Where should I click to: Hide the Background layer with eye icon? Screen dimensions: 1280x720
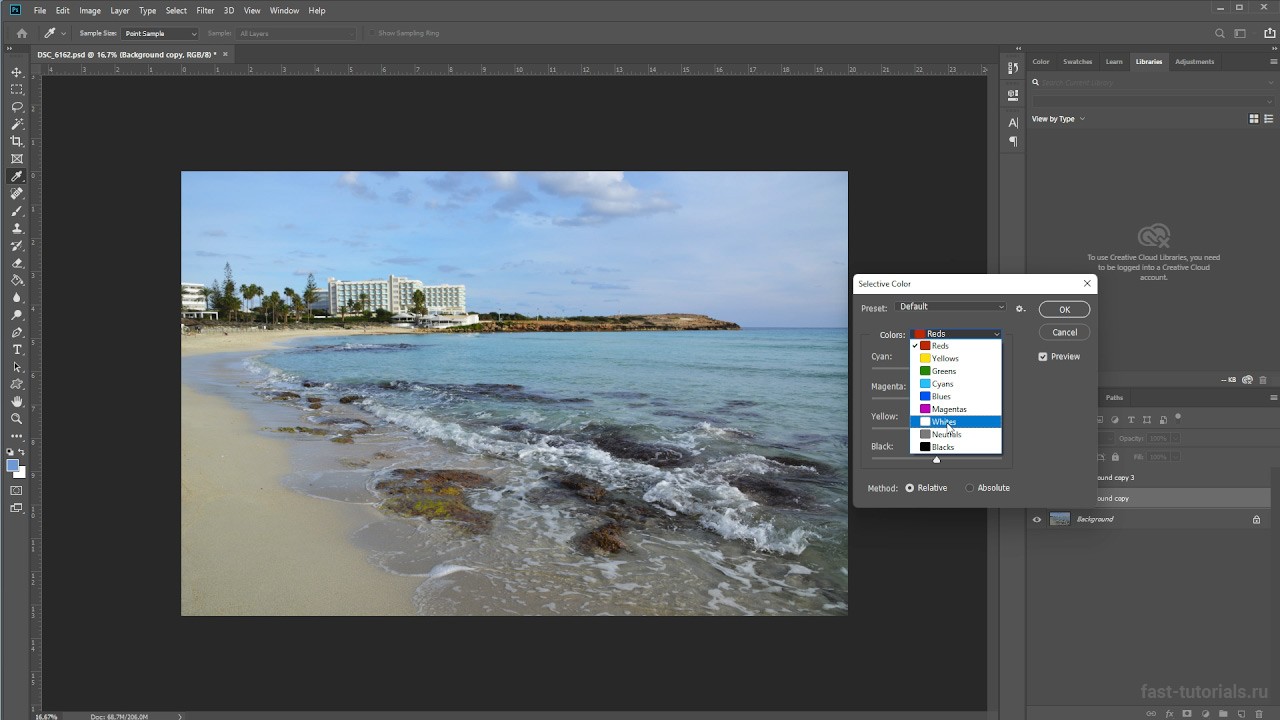1037,519
